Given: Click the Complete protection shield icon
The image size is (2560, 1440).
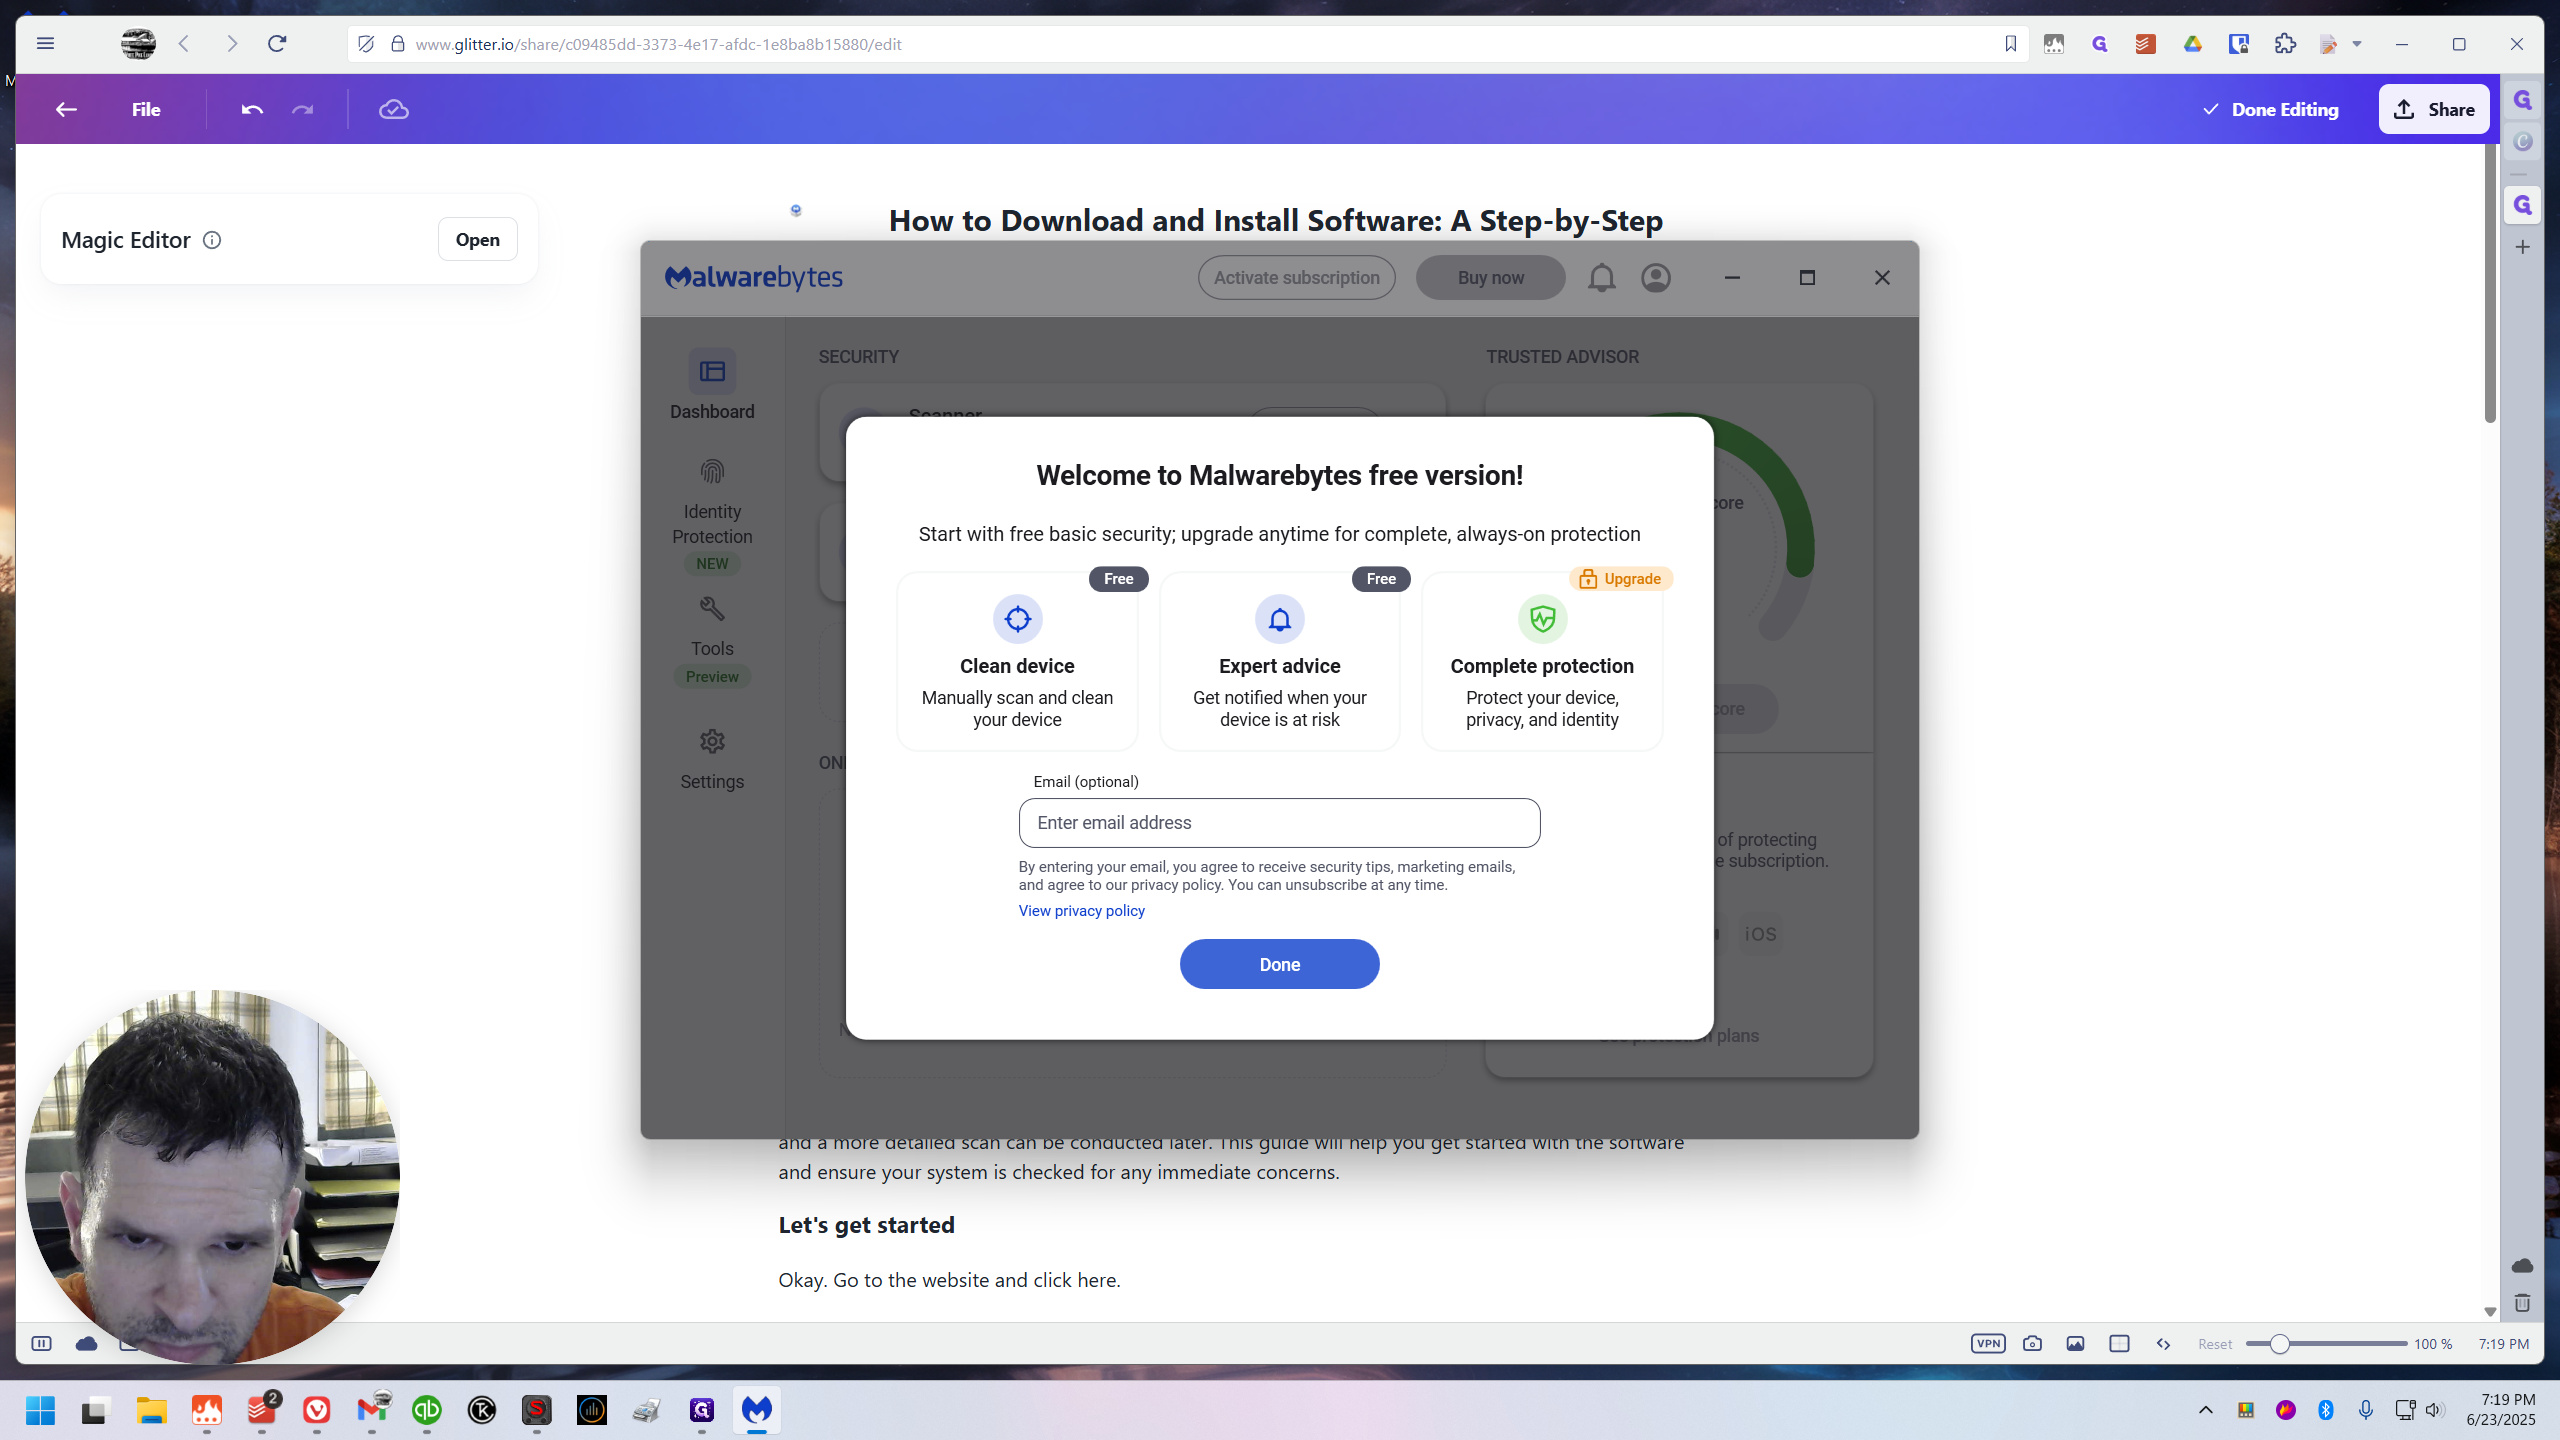Looking at the screenshot, I should [x=1542, y=619].
